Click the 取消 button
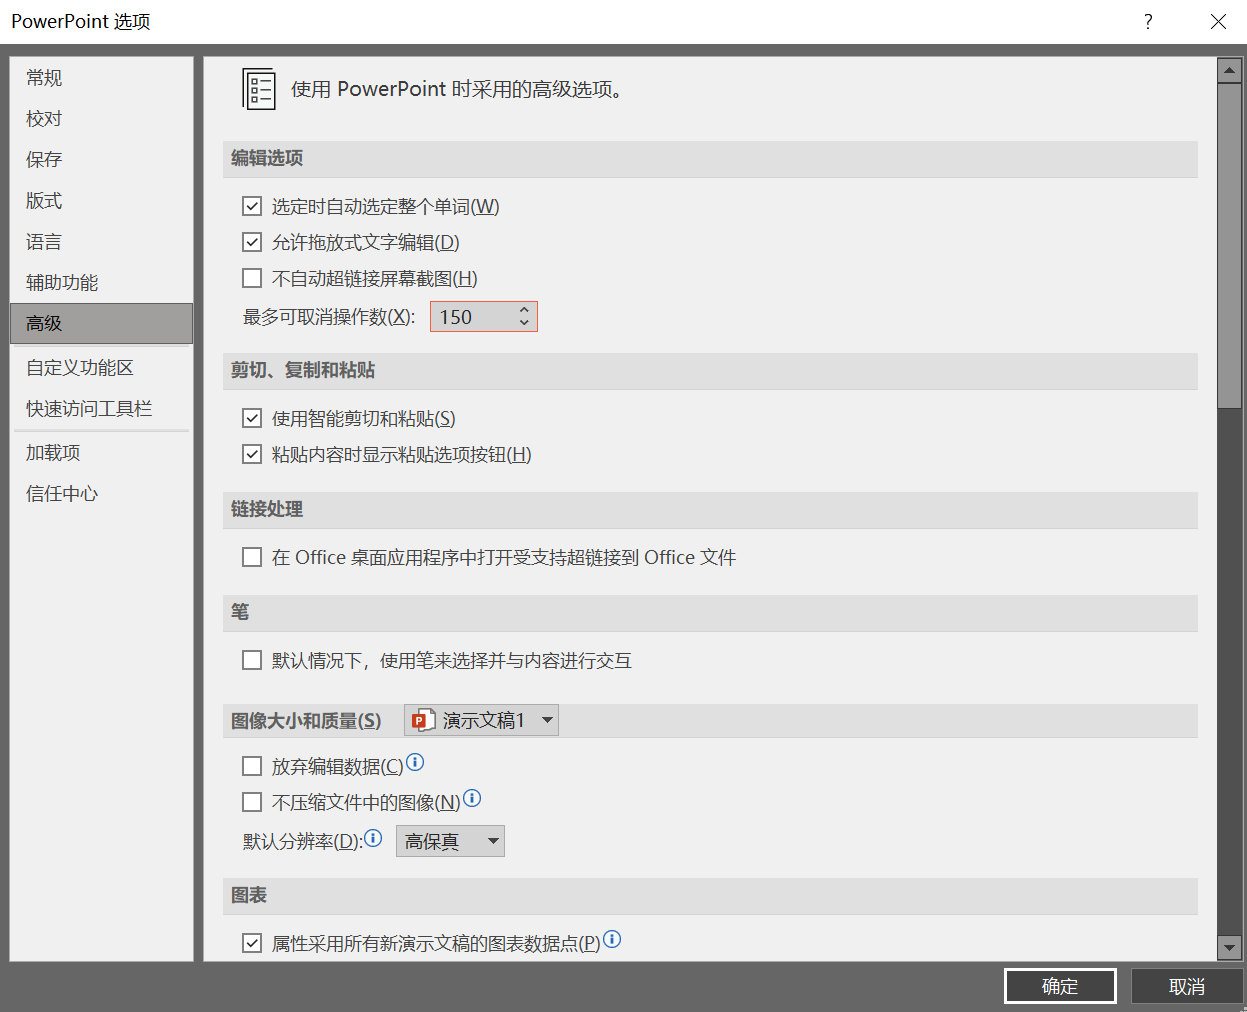This screenshot has width=1247, height=1012. coord(1187,986)
